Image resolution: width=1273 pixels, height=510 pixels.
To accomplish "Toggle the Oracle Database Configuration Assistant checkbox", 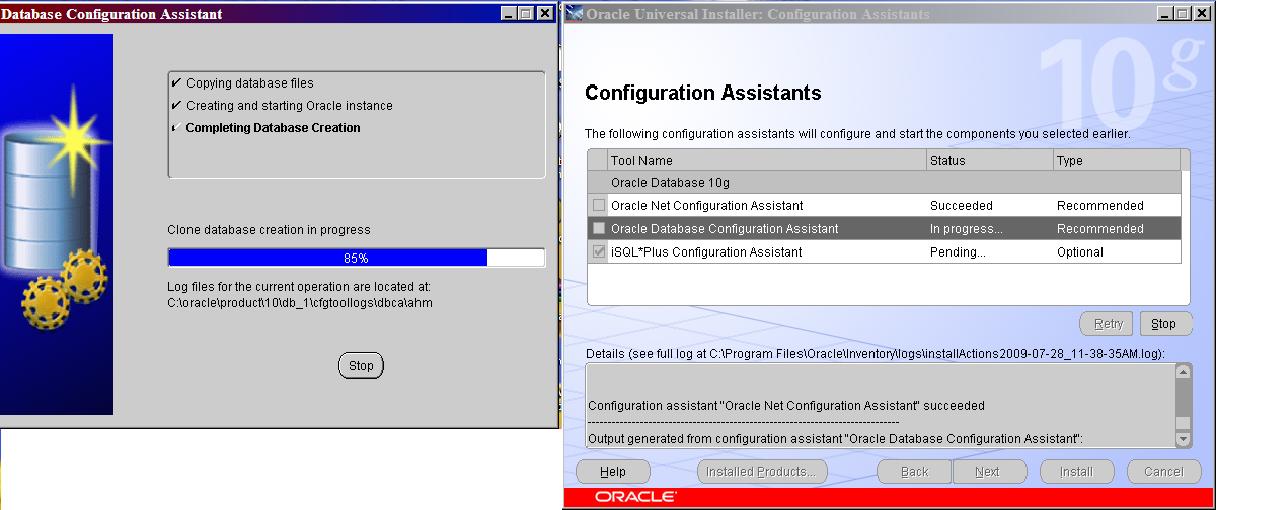I will pyautogui.click(x=599, y=229).
